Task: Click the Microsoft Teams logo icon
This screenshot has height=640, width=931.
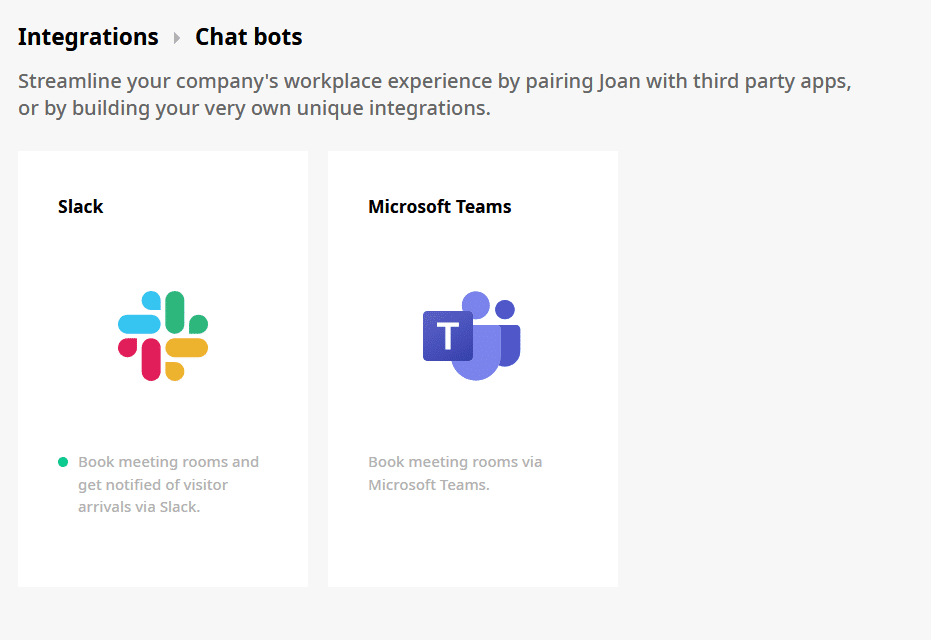Action: pyautogui.click(x=470, y=333)
